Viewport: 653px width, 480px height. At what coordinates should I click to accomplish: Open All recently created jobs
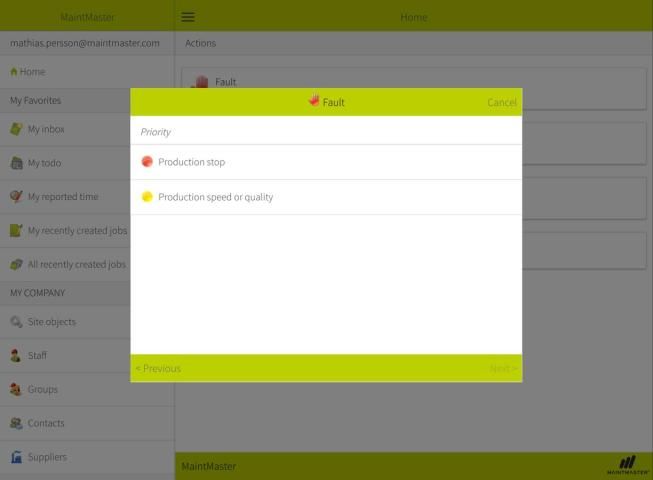(x=76, y=265)
